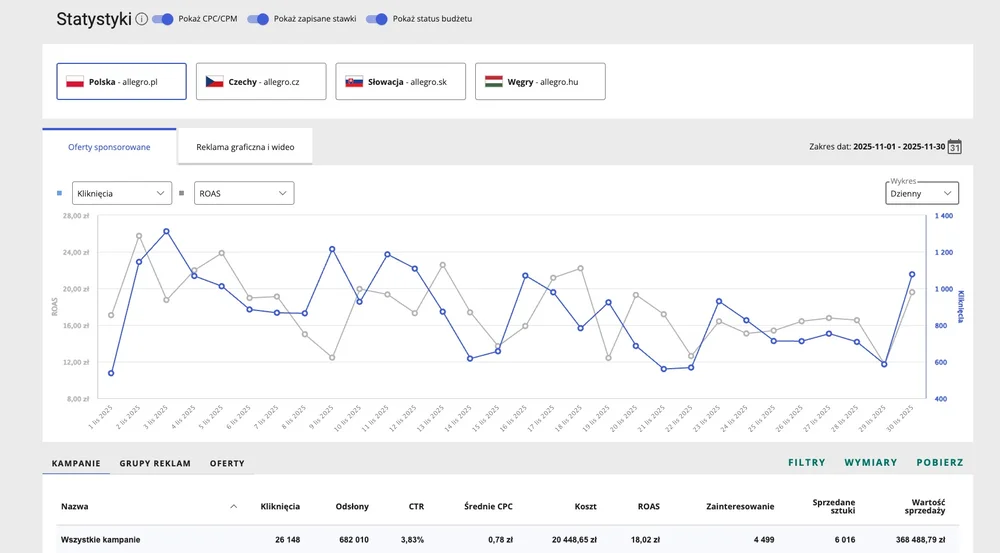Sort by Nazwa column arrow
1000x553 pixels.
pos(234,507)
